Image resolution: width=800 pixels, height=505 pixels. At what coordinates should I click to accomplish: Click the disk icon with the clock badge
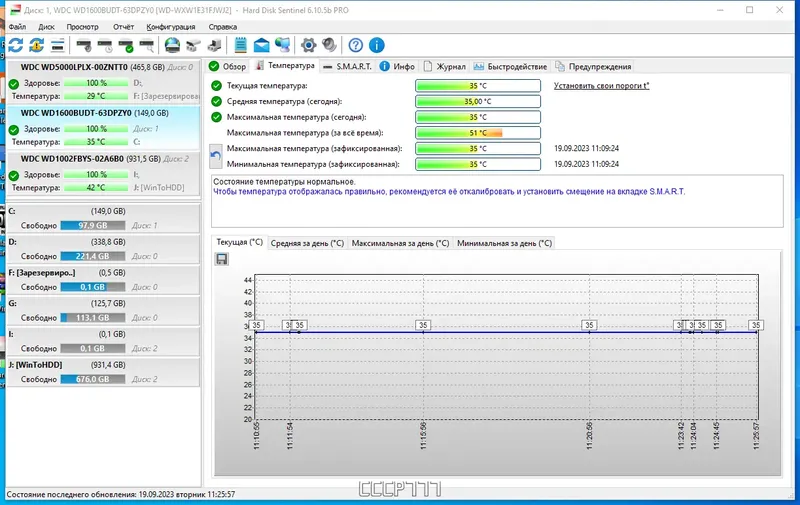click(x=105, y=45)
